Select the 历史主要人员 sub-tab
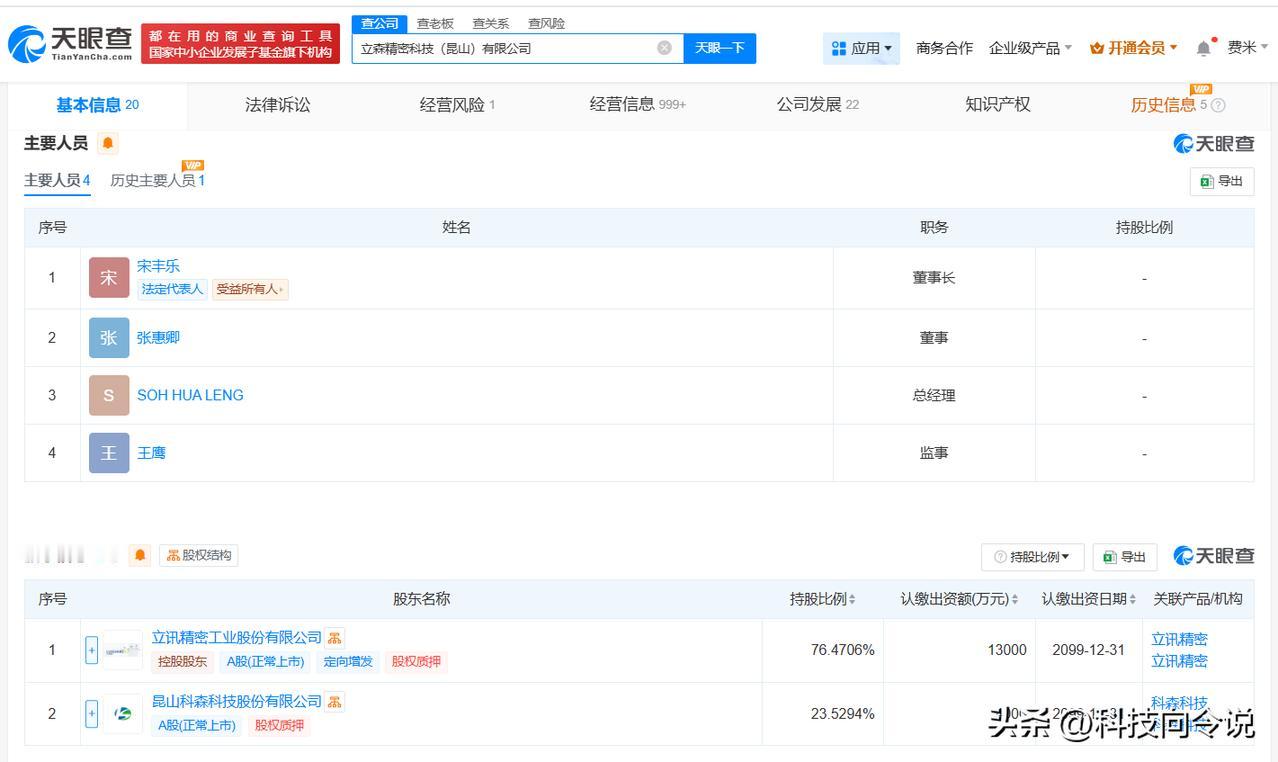 [157, 180]
